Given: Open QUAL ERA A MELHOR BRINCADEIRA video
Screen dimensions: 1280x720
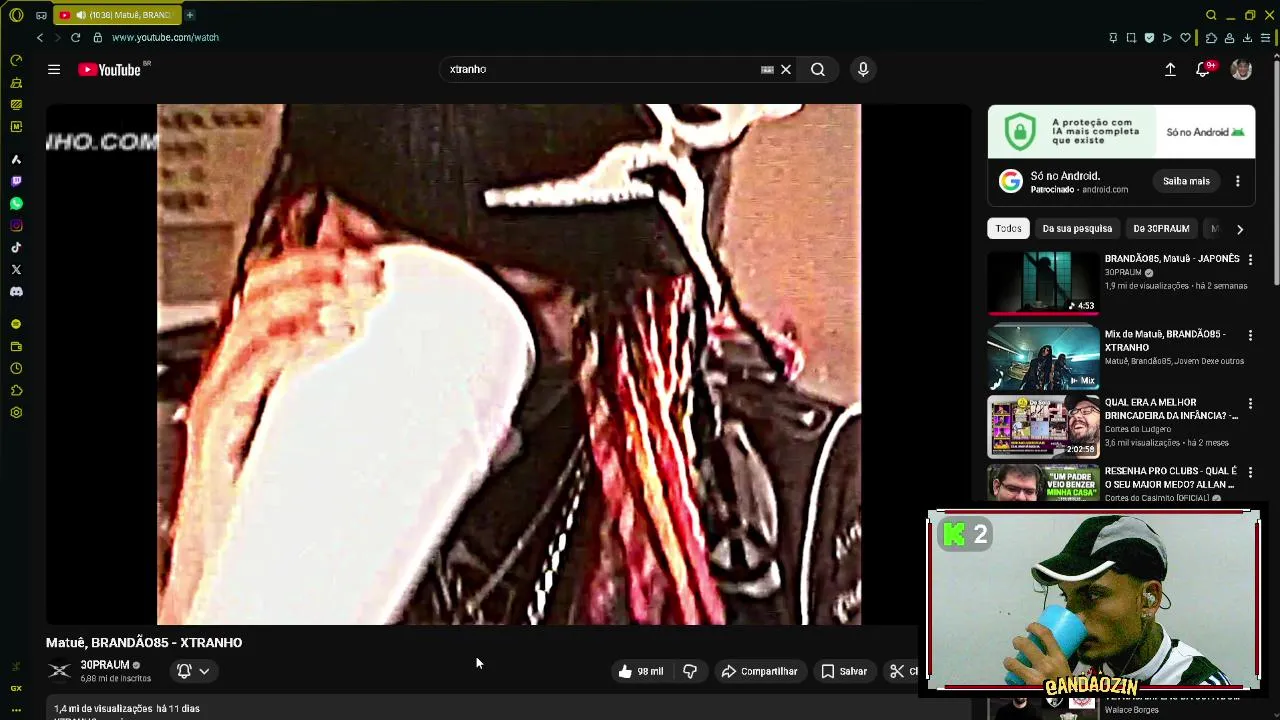Looking at the screenshot, I should pyautogui.click(x=1043, y=426).
